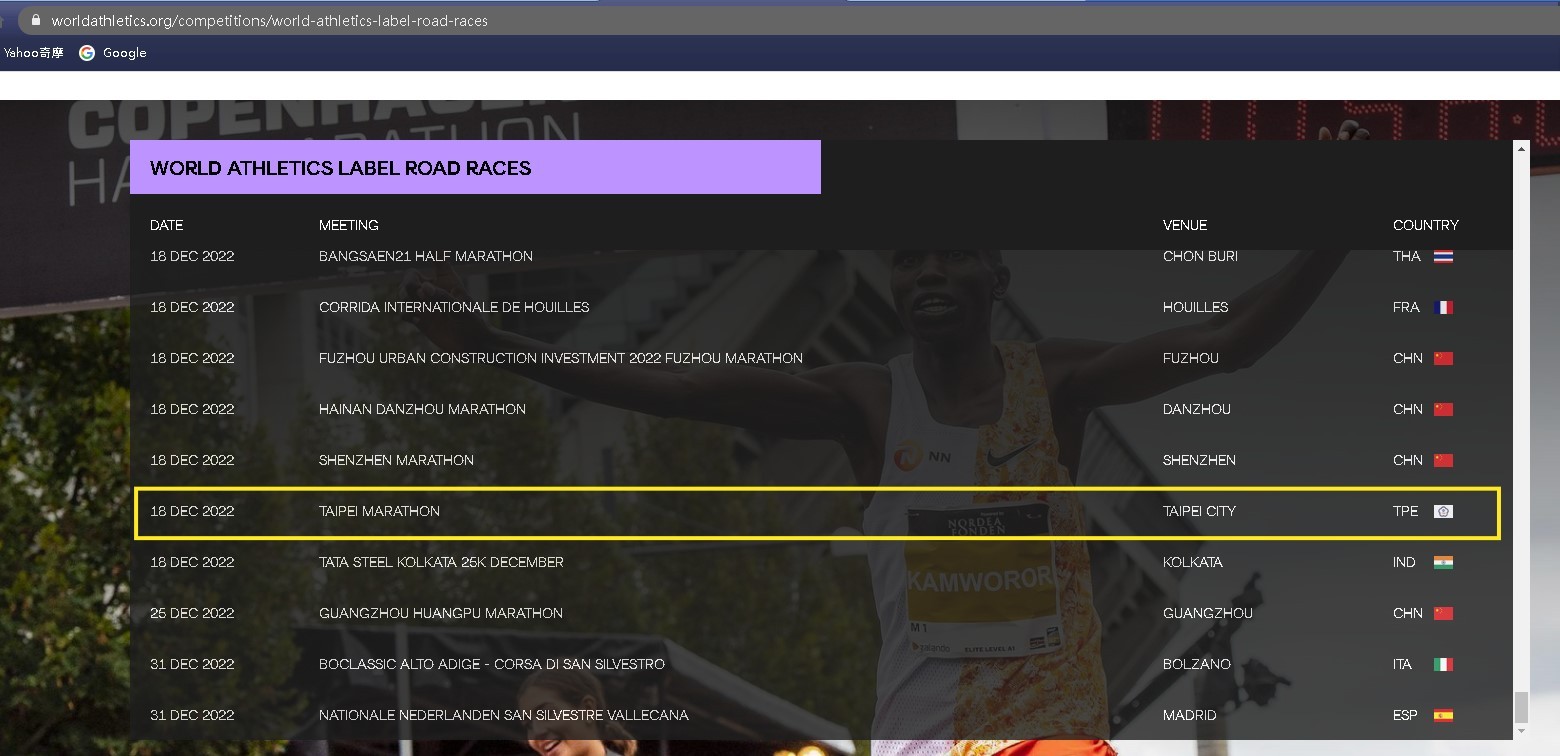
Task: Click the worldathletics.org URL in address bar
Action: click(x=270, y=20)
